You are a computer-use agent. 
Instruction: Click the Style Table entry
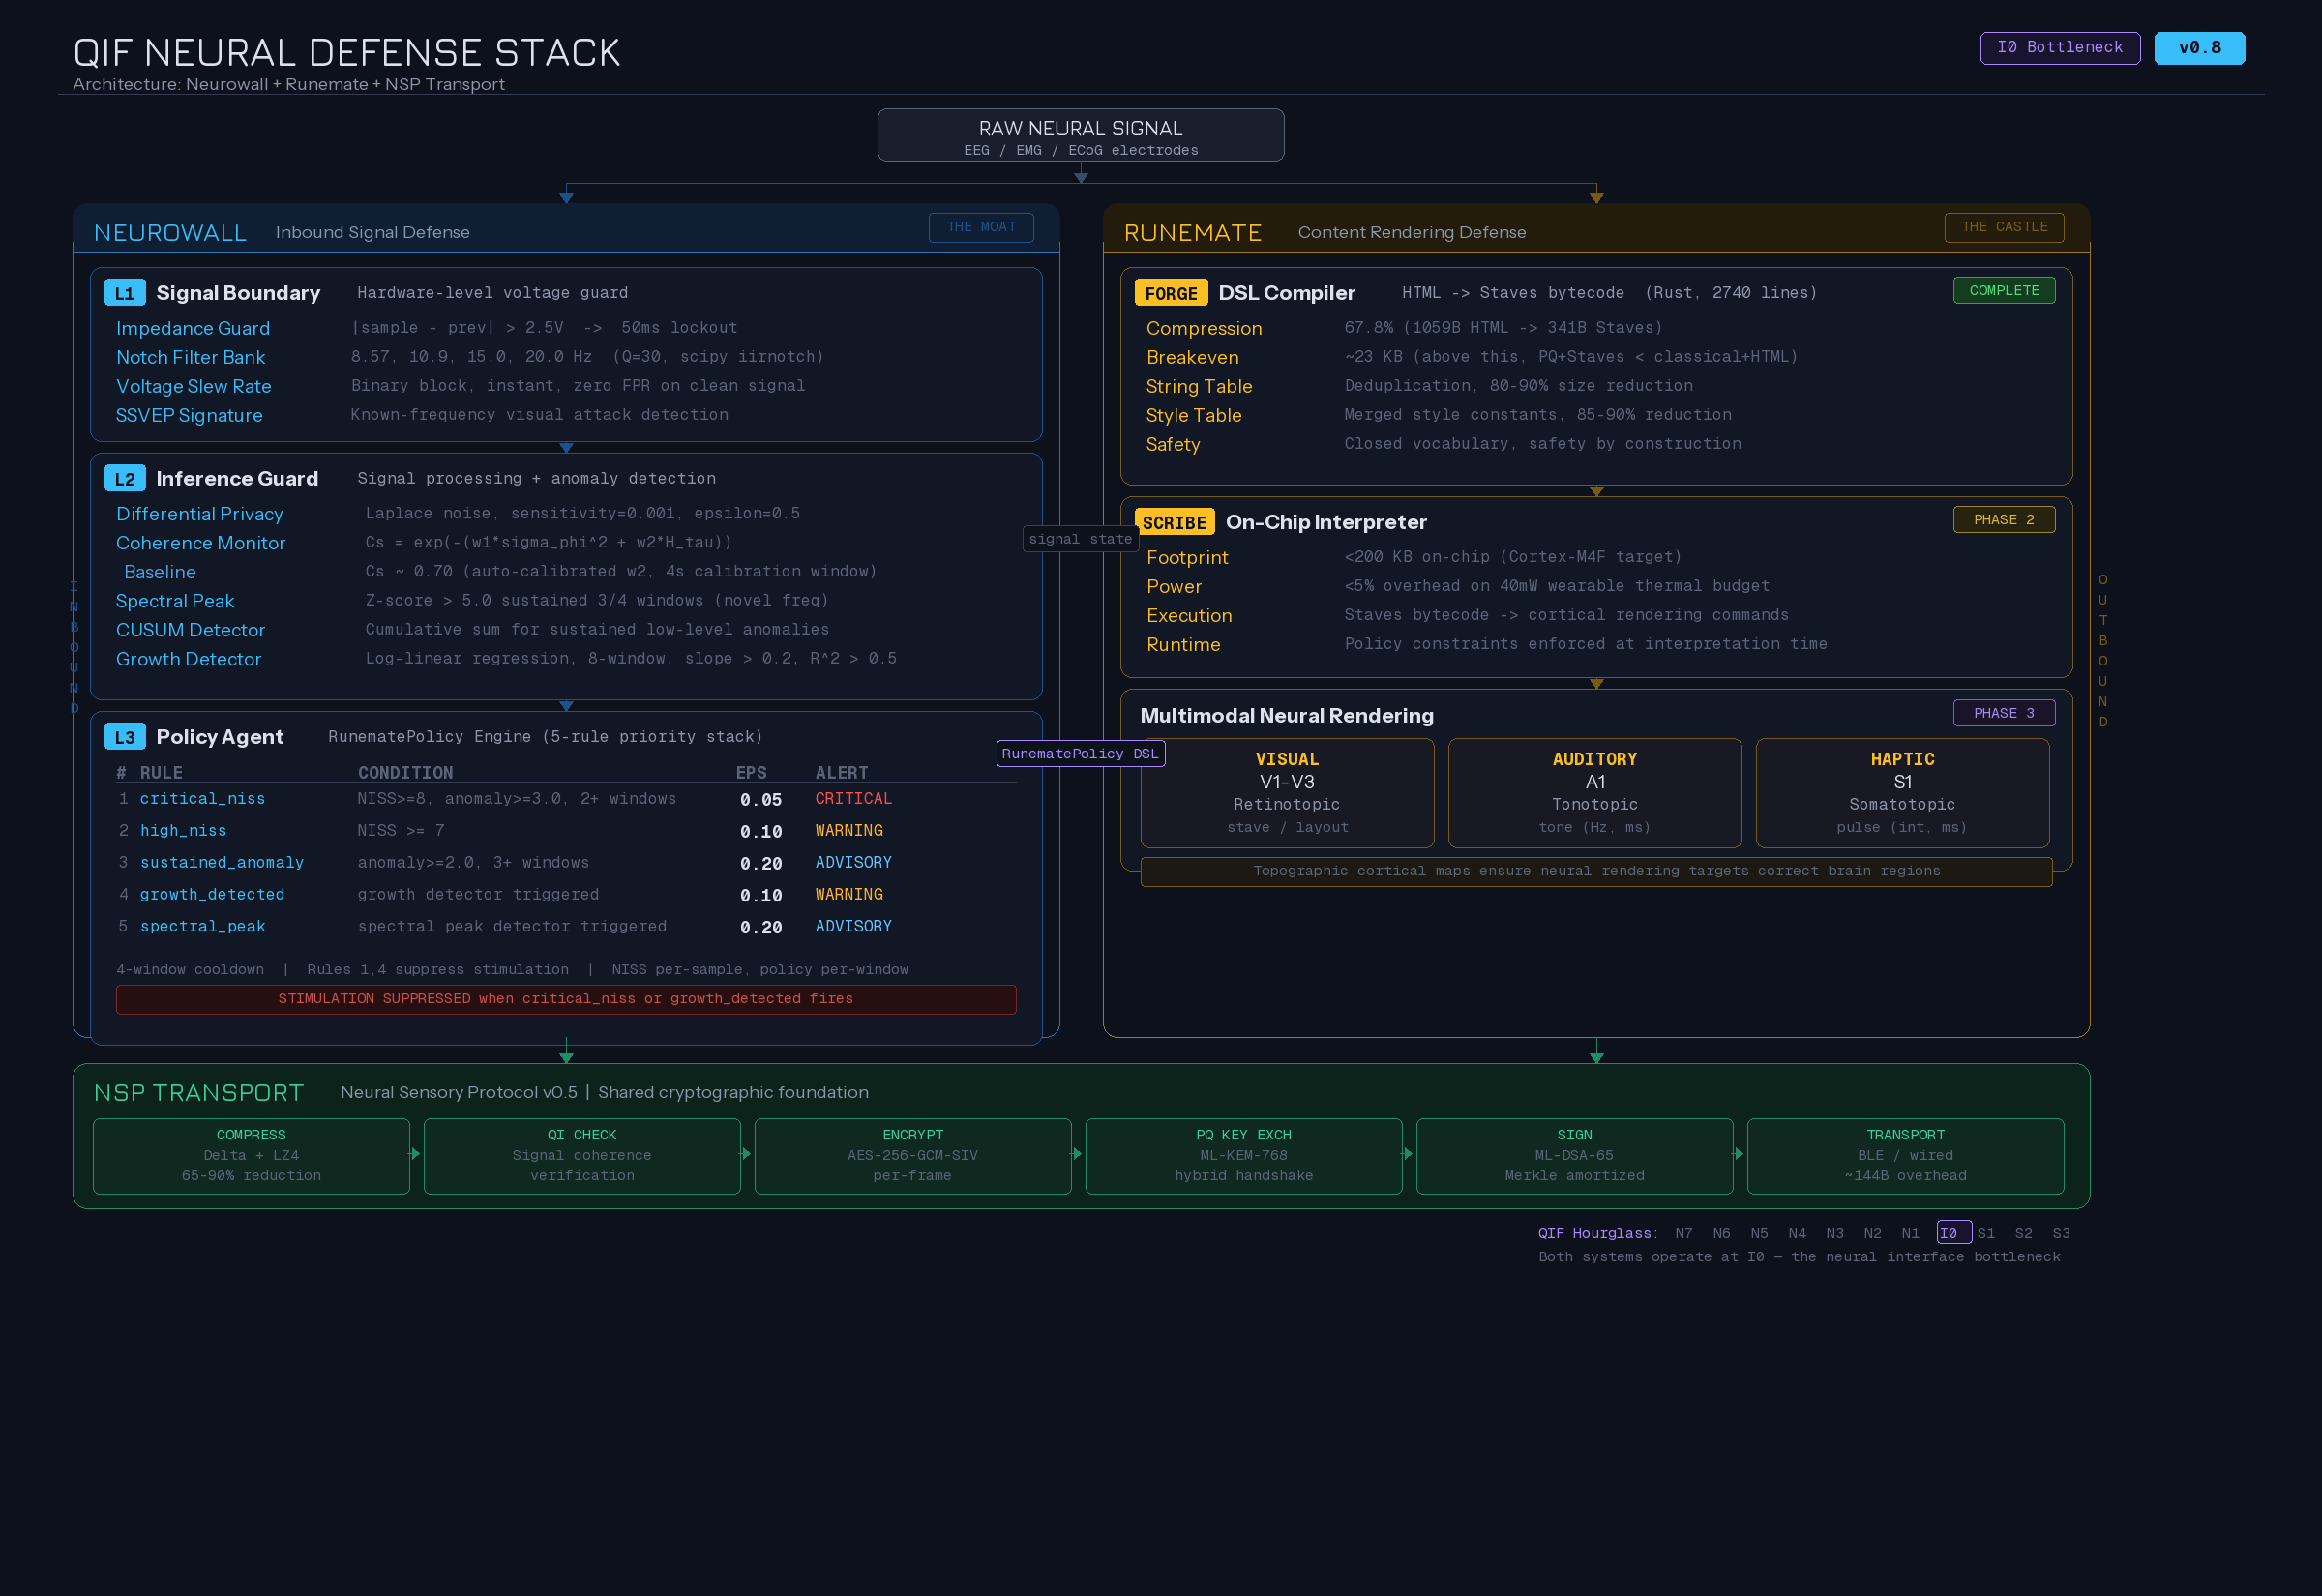(1193, 415)
